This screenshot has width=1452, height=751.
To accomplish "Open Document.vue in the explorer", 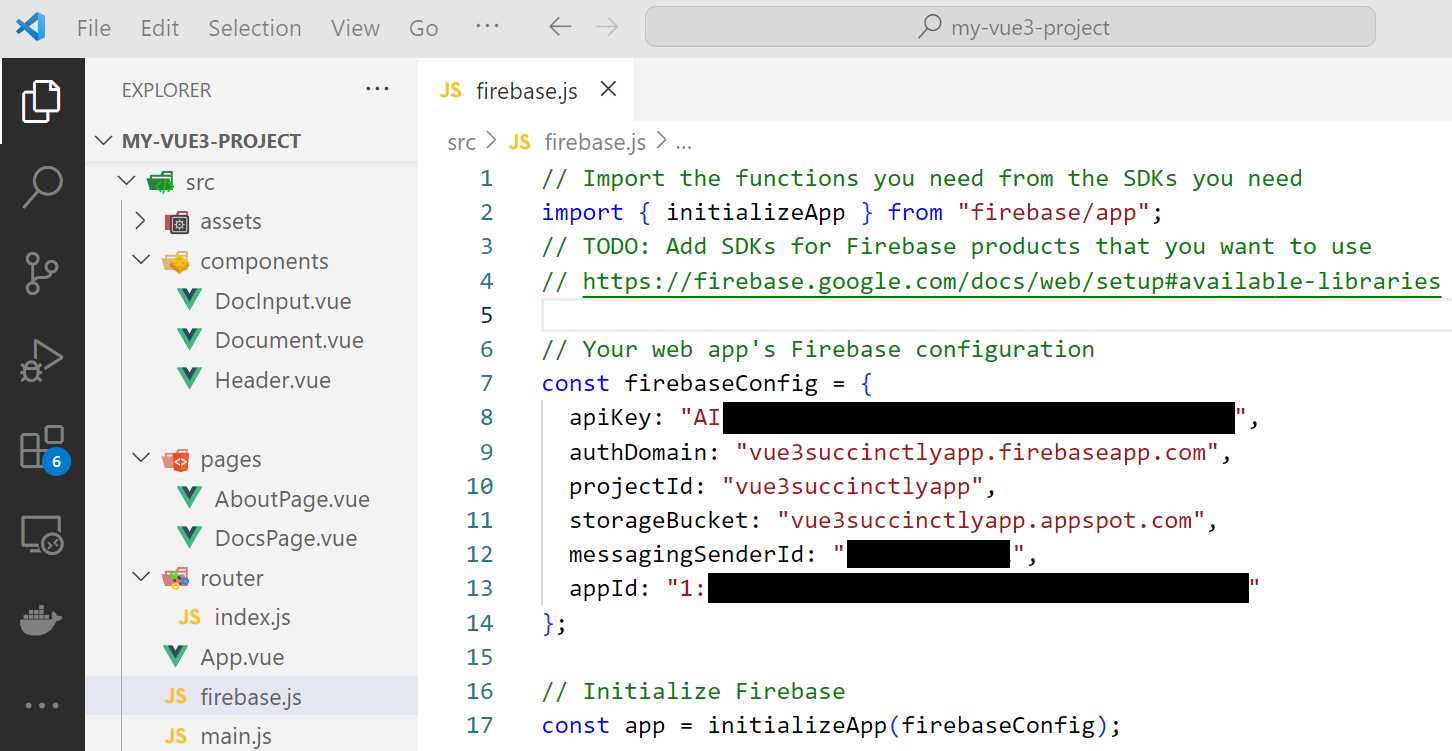I will (x=289, y=340).
